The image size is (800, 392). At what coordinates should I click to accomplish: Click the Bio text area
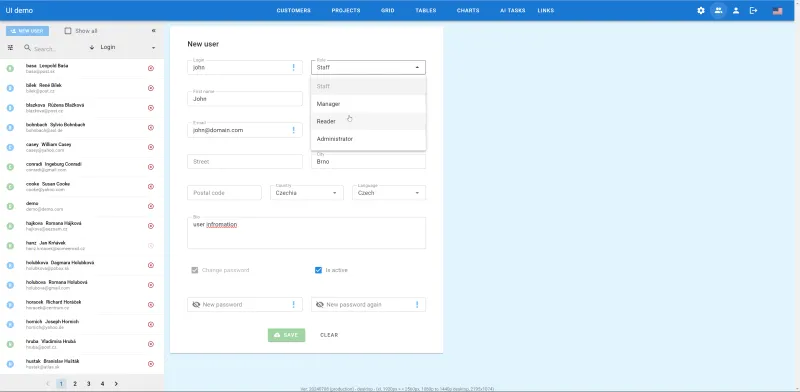[307, 233]
